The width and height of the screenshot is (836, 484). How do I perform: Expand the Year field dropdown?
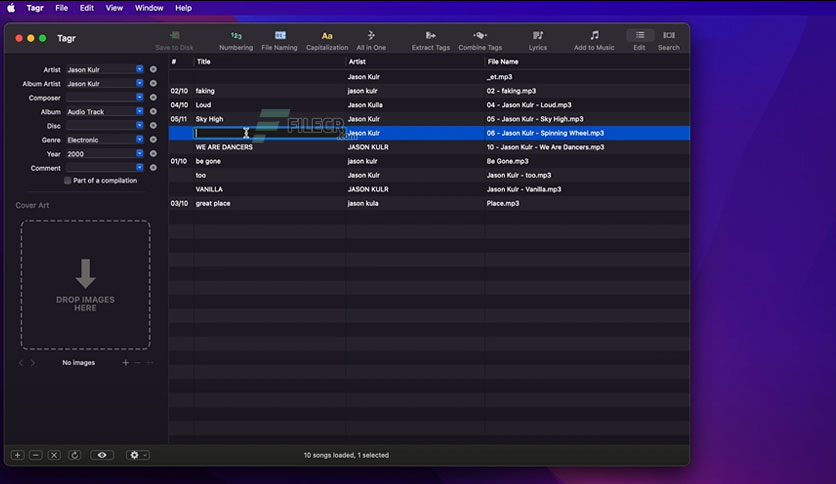coord(140,154)
